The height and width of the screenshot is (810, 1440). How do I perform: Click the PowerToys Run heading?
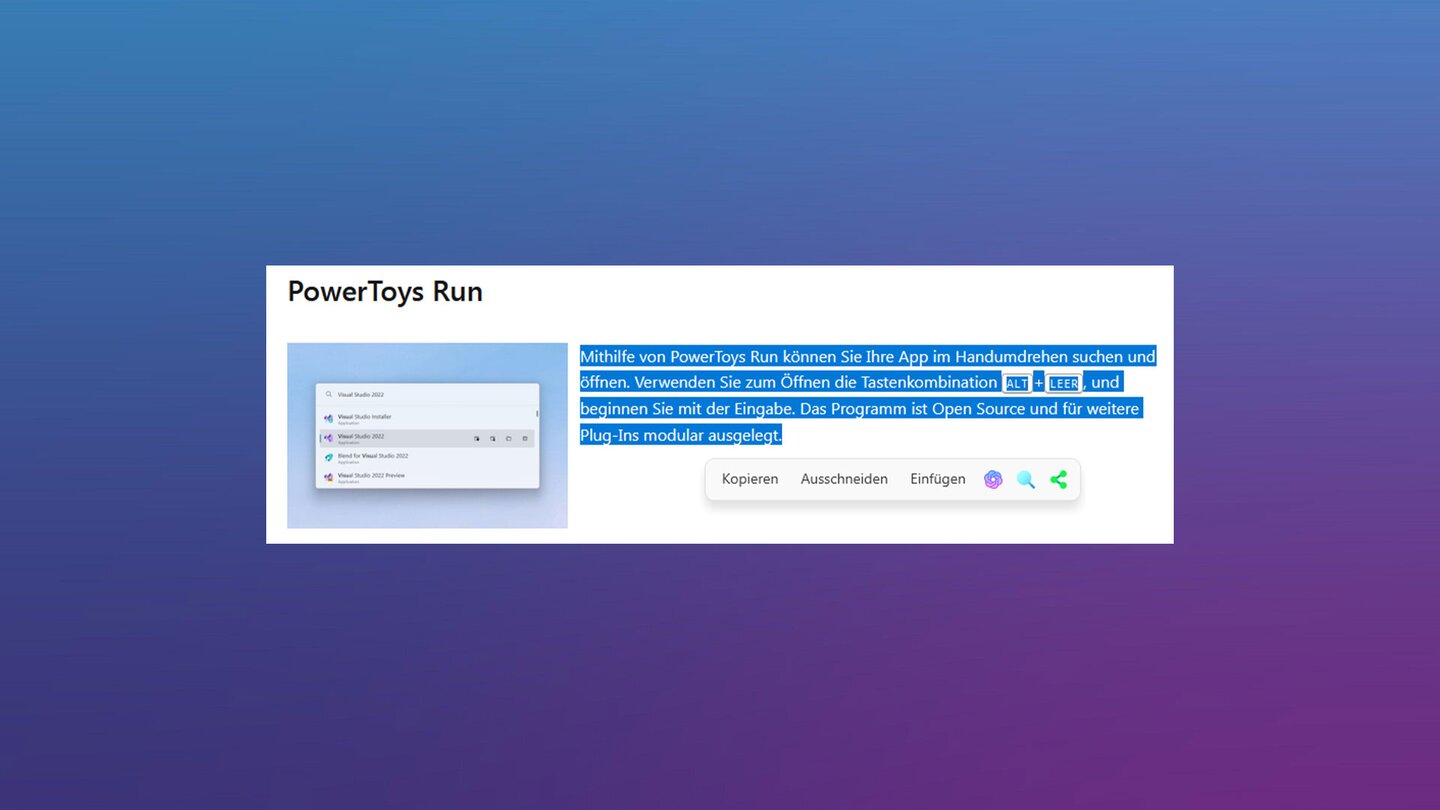pos(385,291)
